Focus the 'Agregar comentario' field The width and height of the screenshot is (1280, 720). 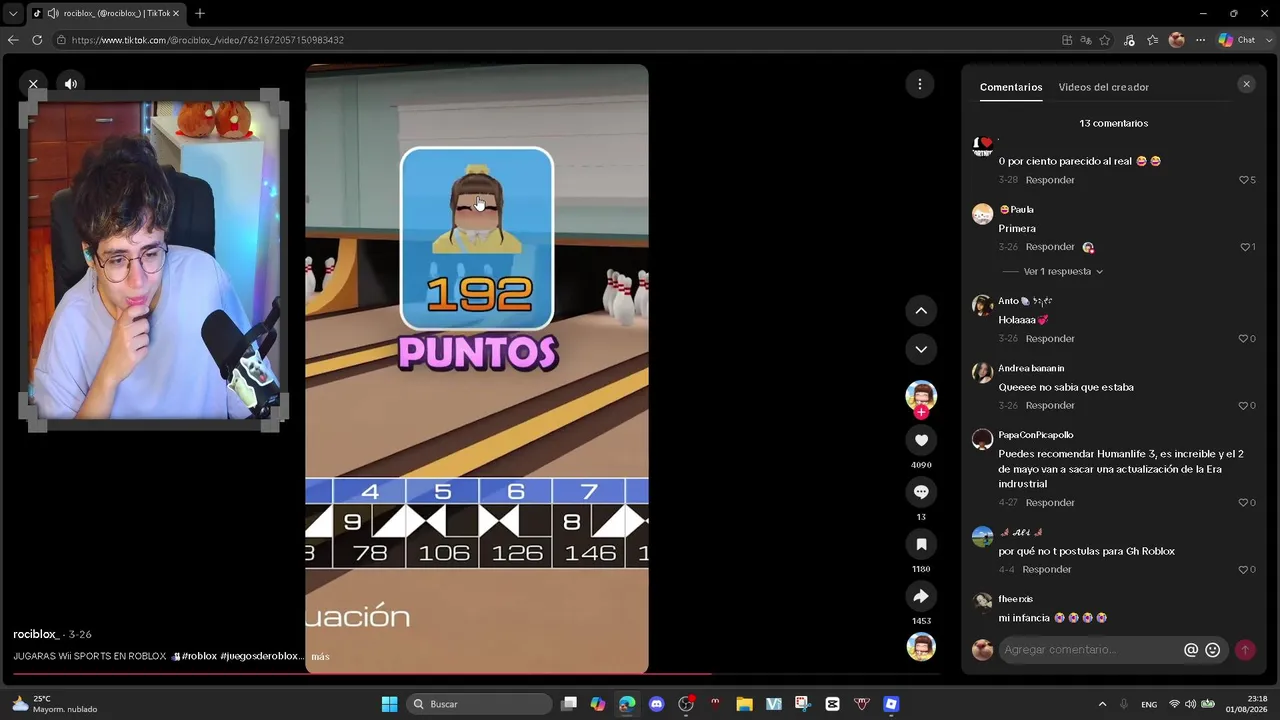pos(1090,650)
